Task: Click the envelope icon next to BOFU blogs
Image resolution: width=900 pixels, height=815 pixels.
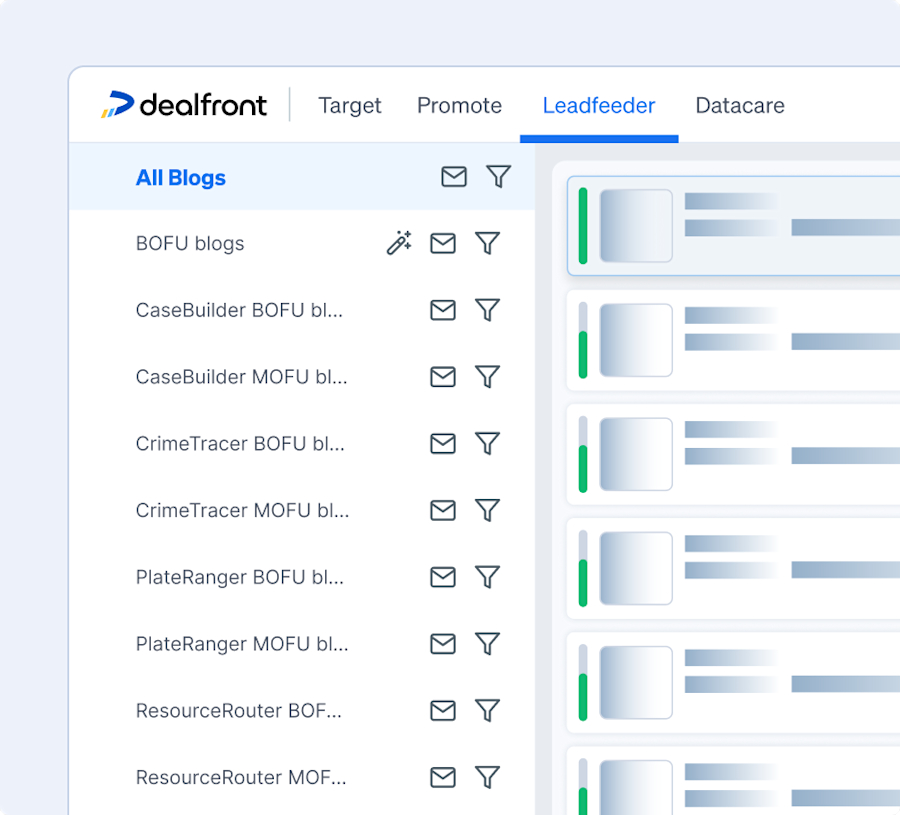Action: coord(443,243)
